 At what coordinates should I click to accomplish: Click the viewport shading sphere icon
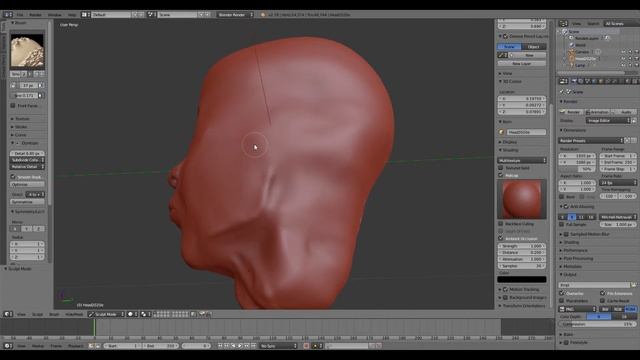(132, 314)
